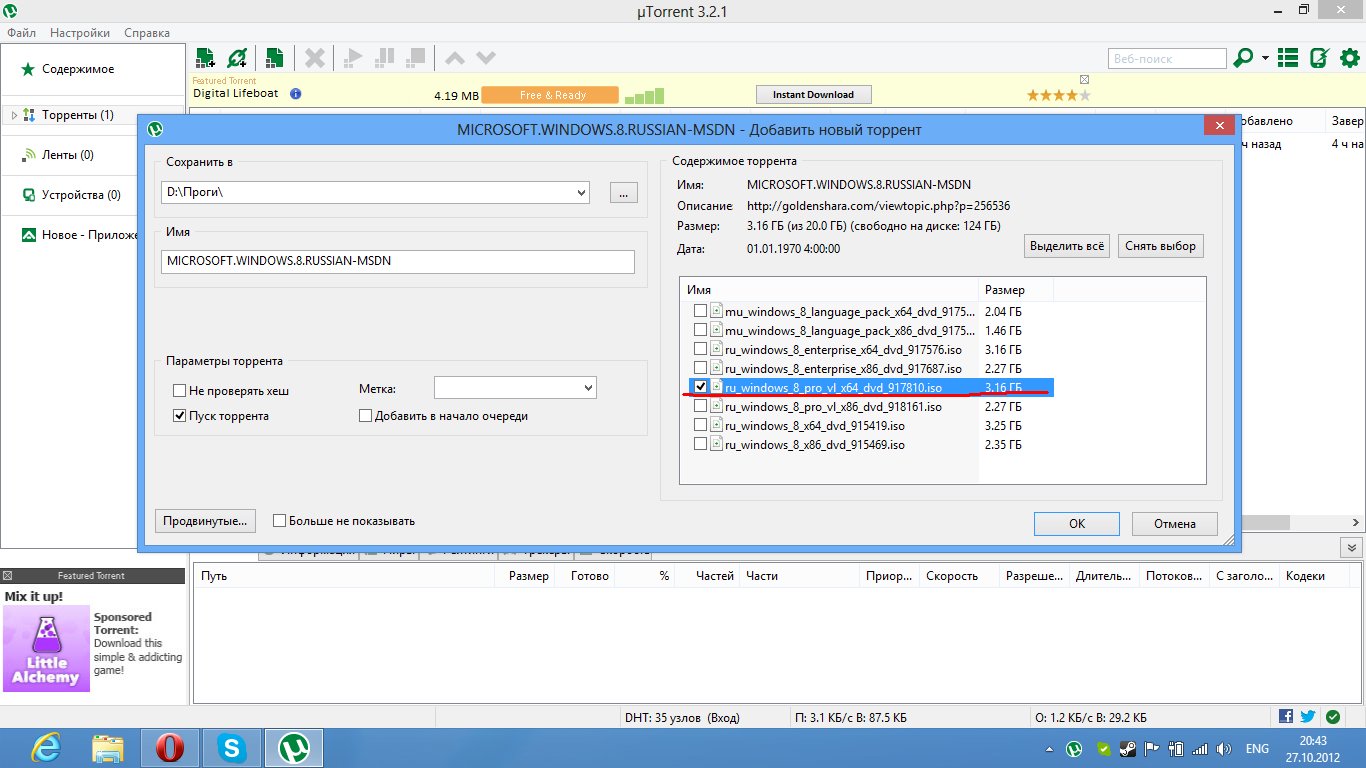
Task: Expand the Торренты (1) tree node
Action: (14, 115)
